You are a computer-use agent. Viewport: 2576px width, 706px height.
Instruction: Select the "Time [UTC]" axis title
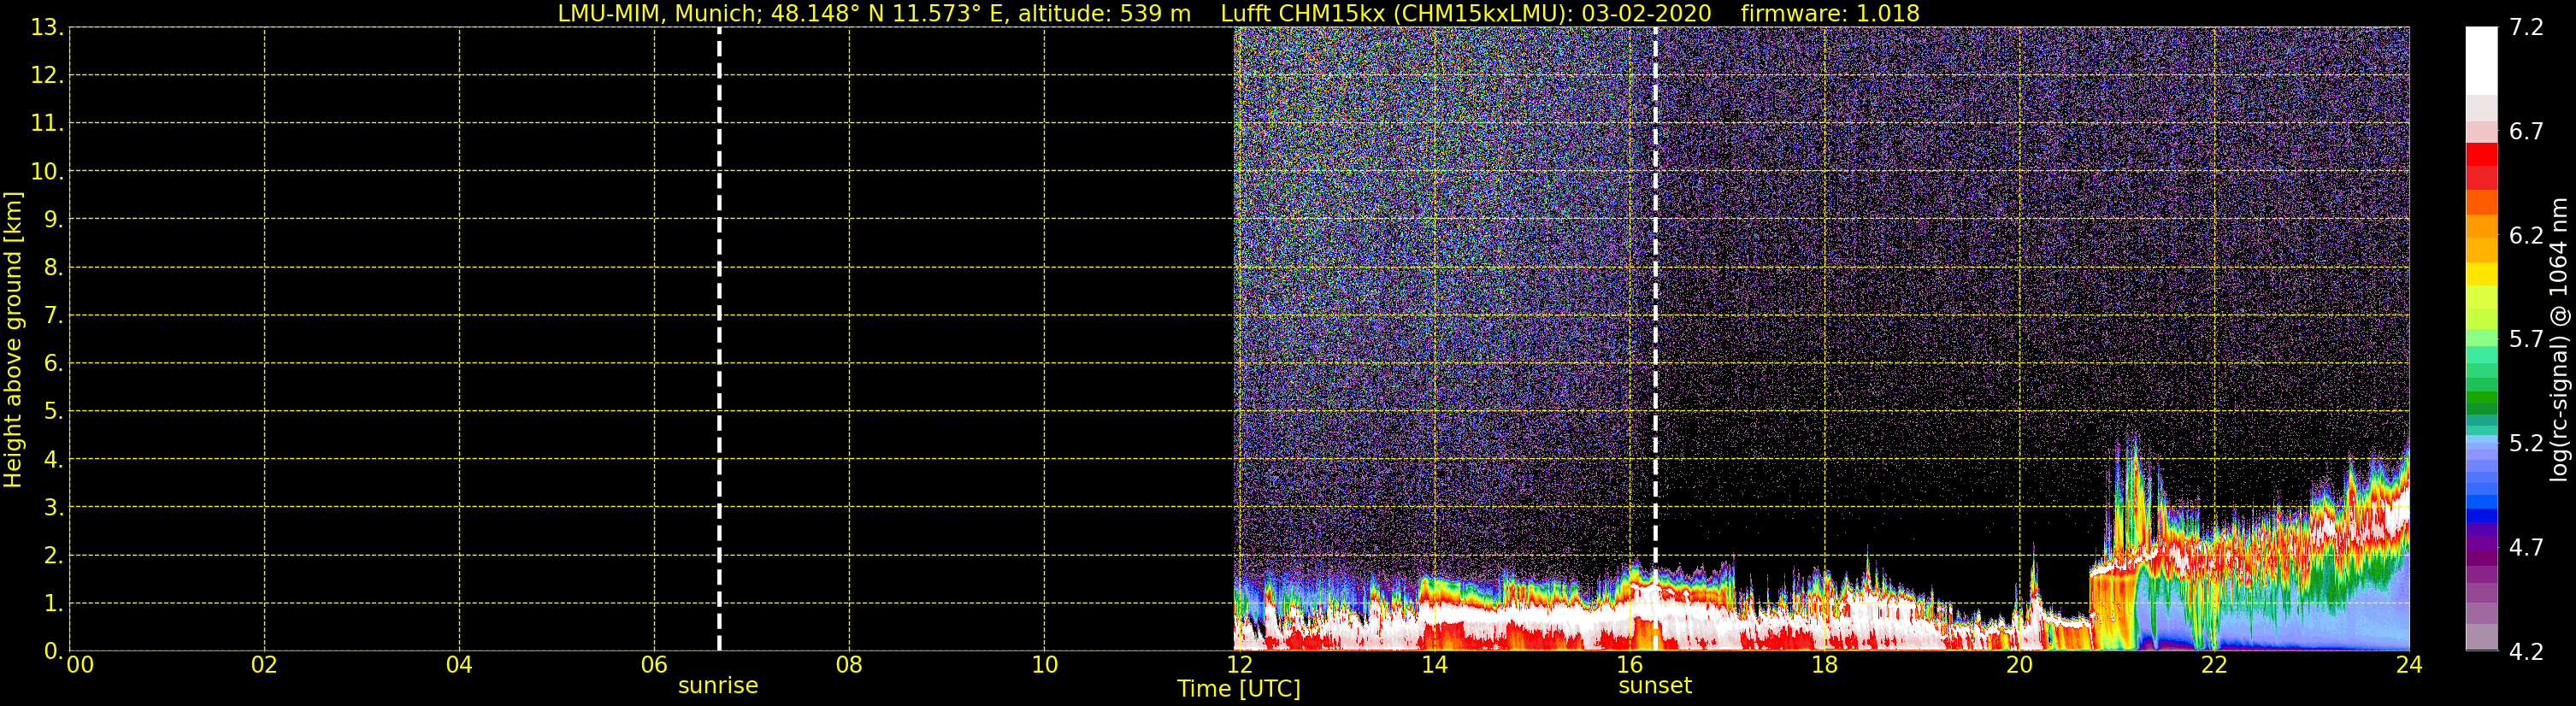1239,689
